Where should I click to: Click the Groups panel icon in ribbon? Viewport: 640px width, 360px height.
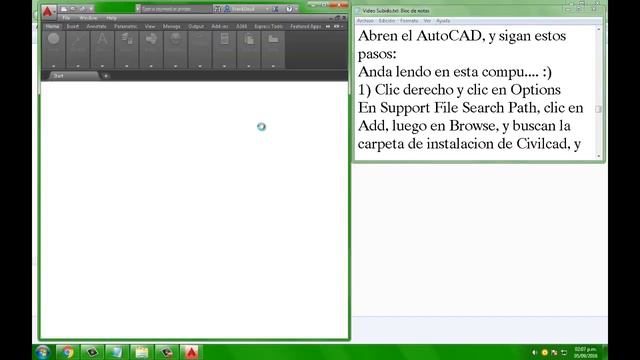(200, 39)
